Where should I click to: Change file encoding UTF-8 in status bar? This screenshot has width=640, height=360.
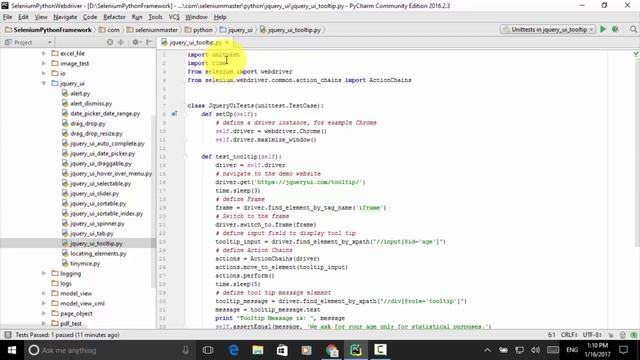click(x=592, y=335)
